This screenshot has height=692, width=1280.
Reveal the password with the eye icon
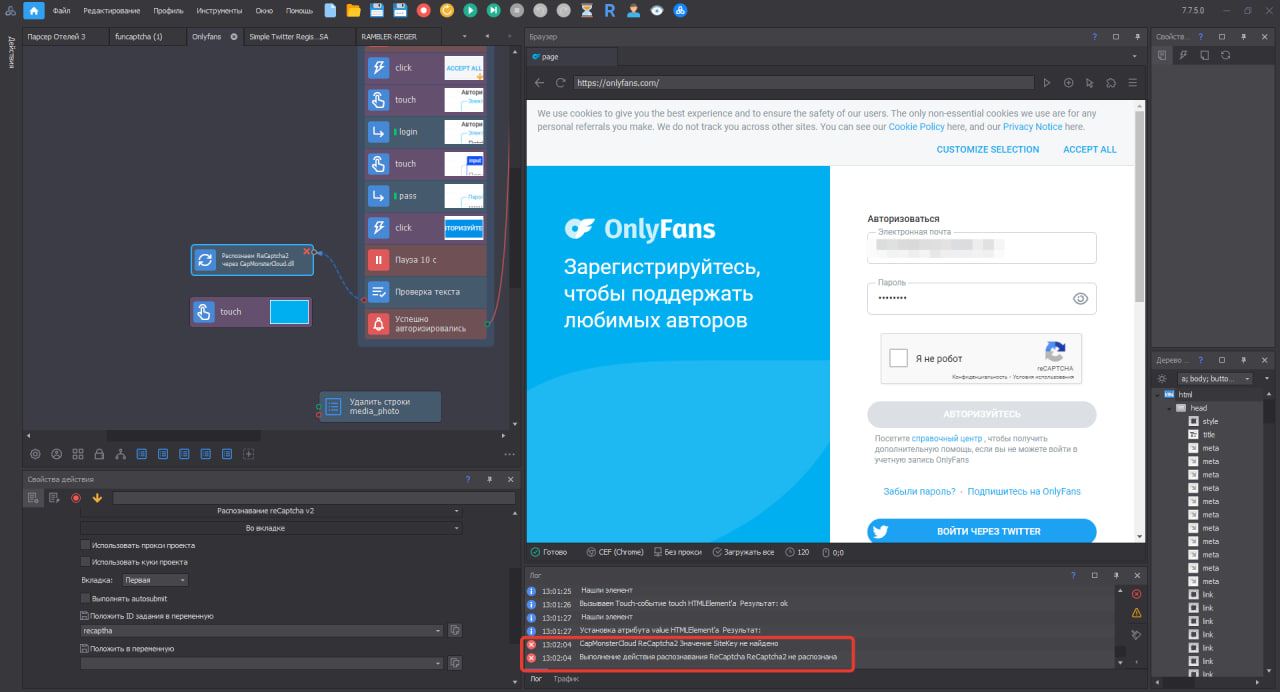pyautogui.click(x=1080, y=298)
